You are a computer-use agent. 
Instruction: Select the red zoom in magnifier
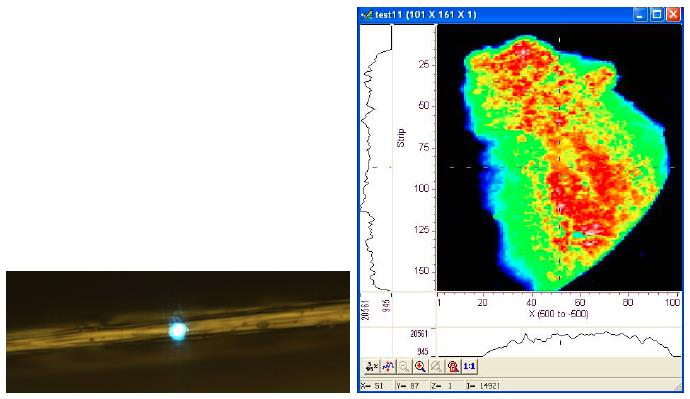coord(420,366)
